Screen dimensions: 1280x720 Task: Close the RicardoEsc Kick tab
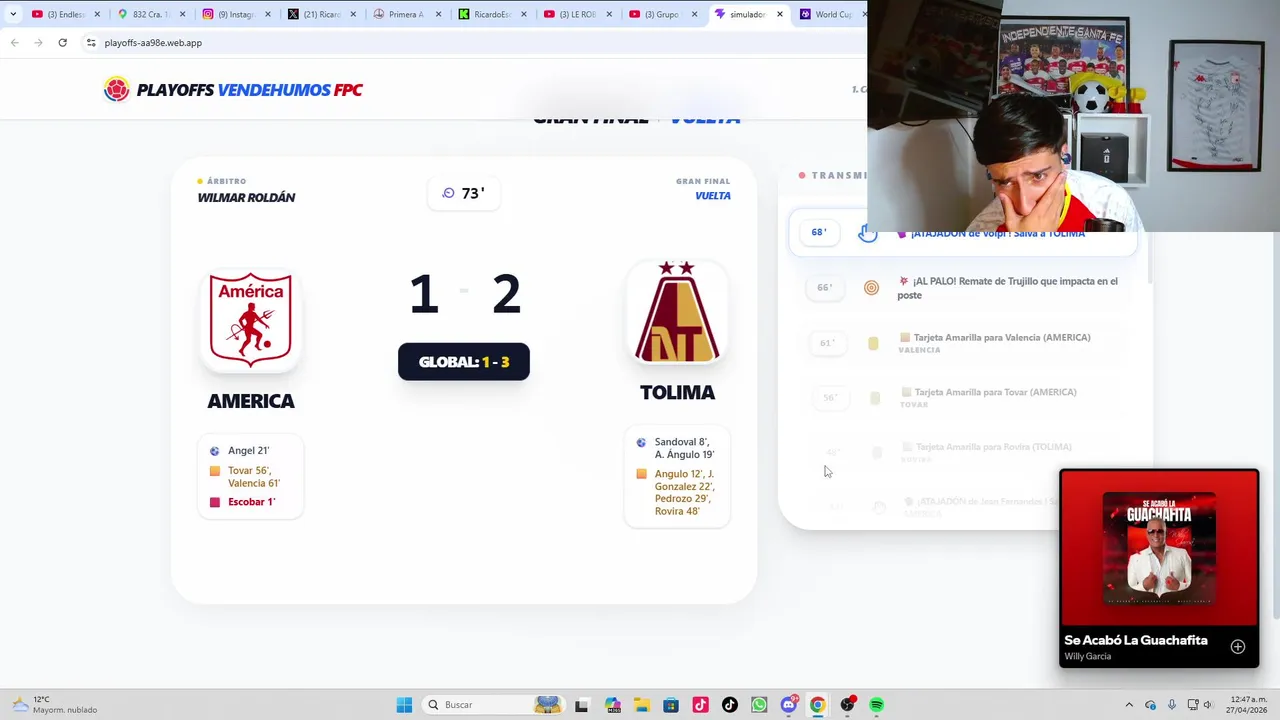[523, 14]
